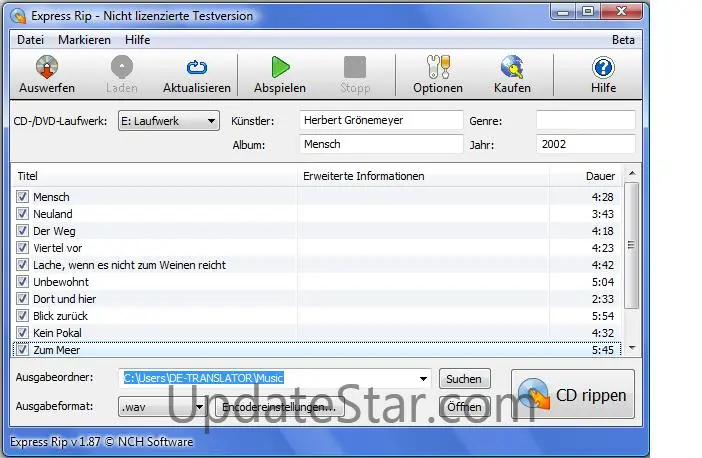Open the Hilfe question mark icon
702x458 pixels.
pyautogui.click(x=603, y=67)
